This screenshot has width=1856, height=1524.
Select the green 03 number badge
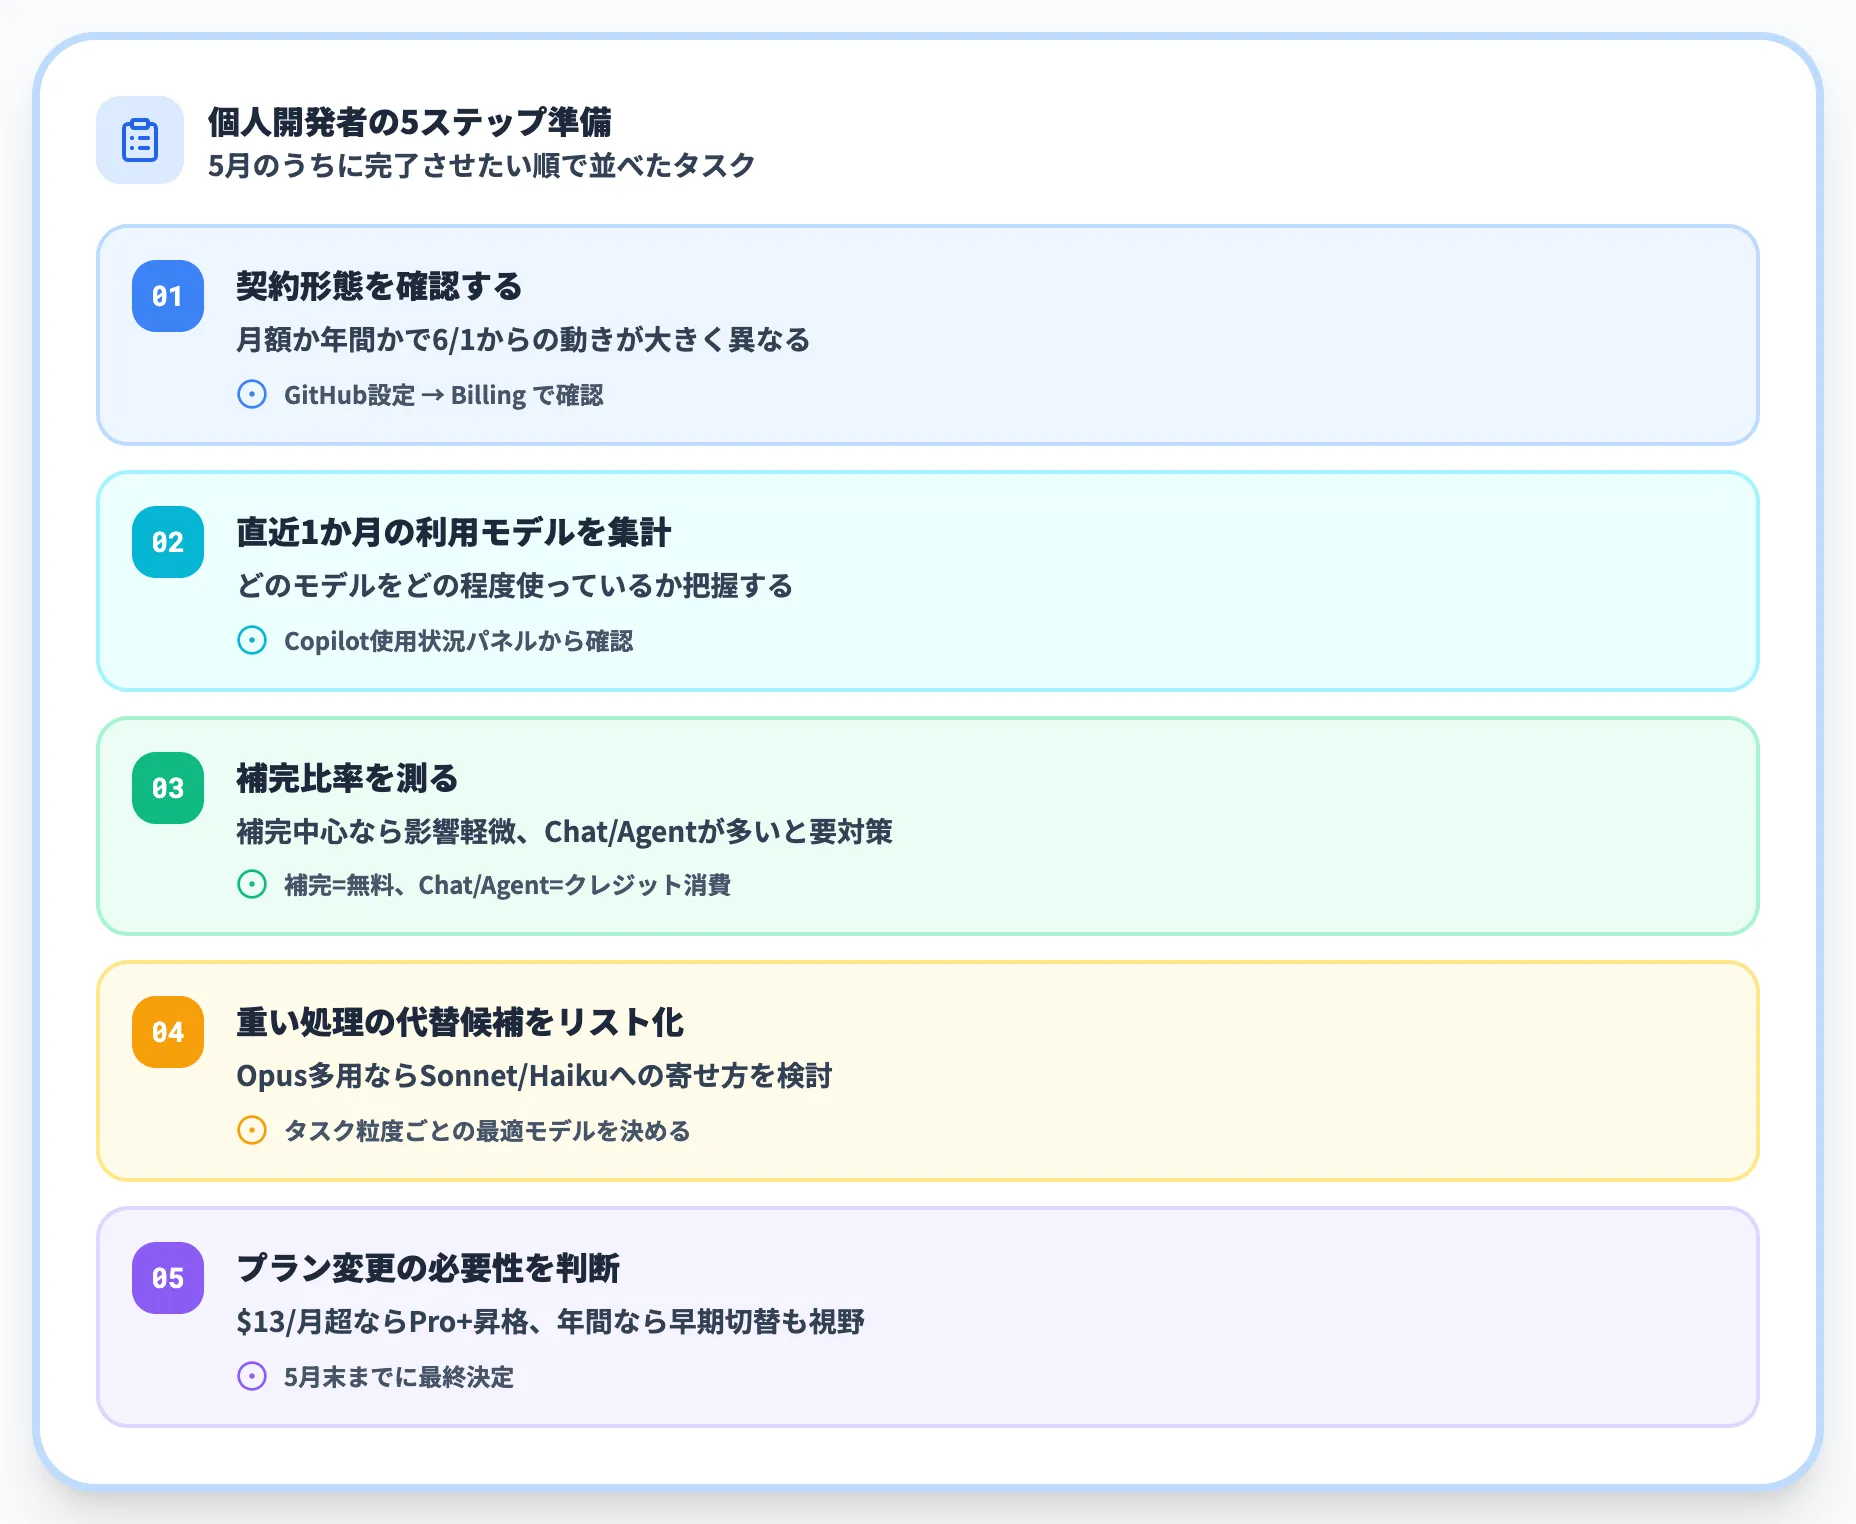coord(167,788)
